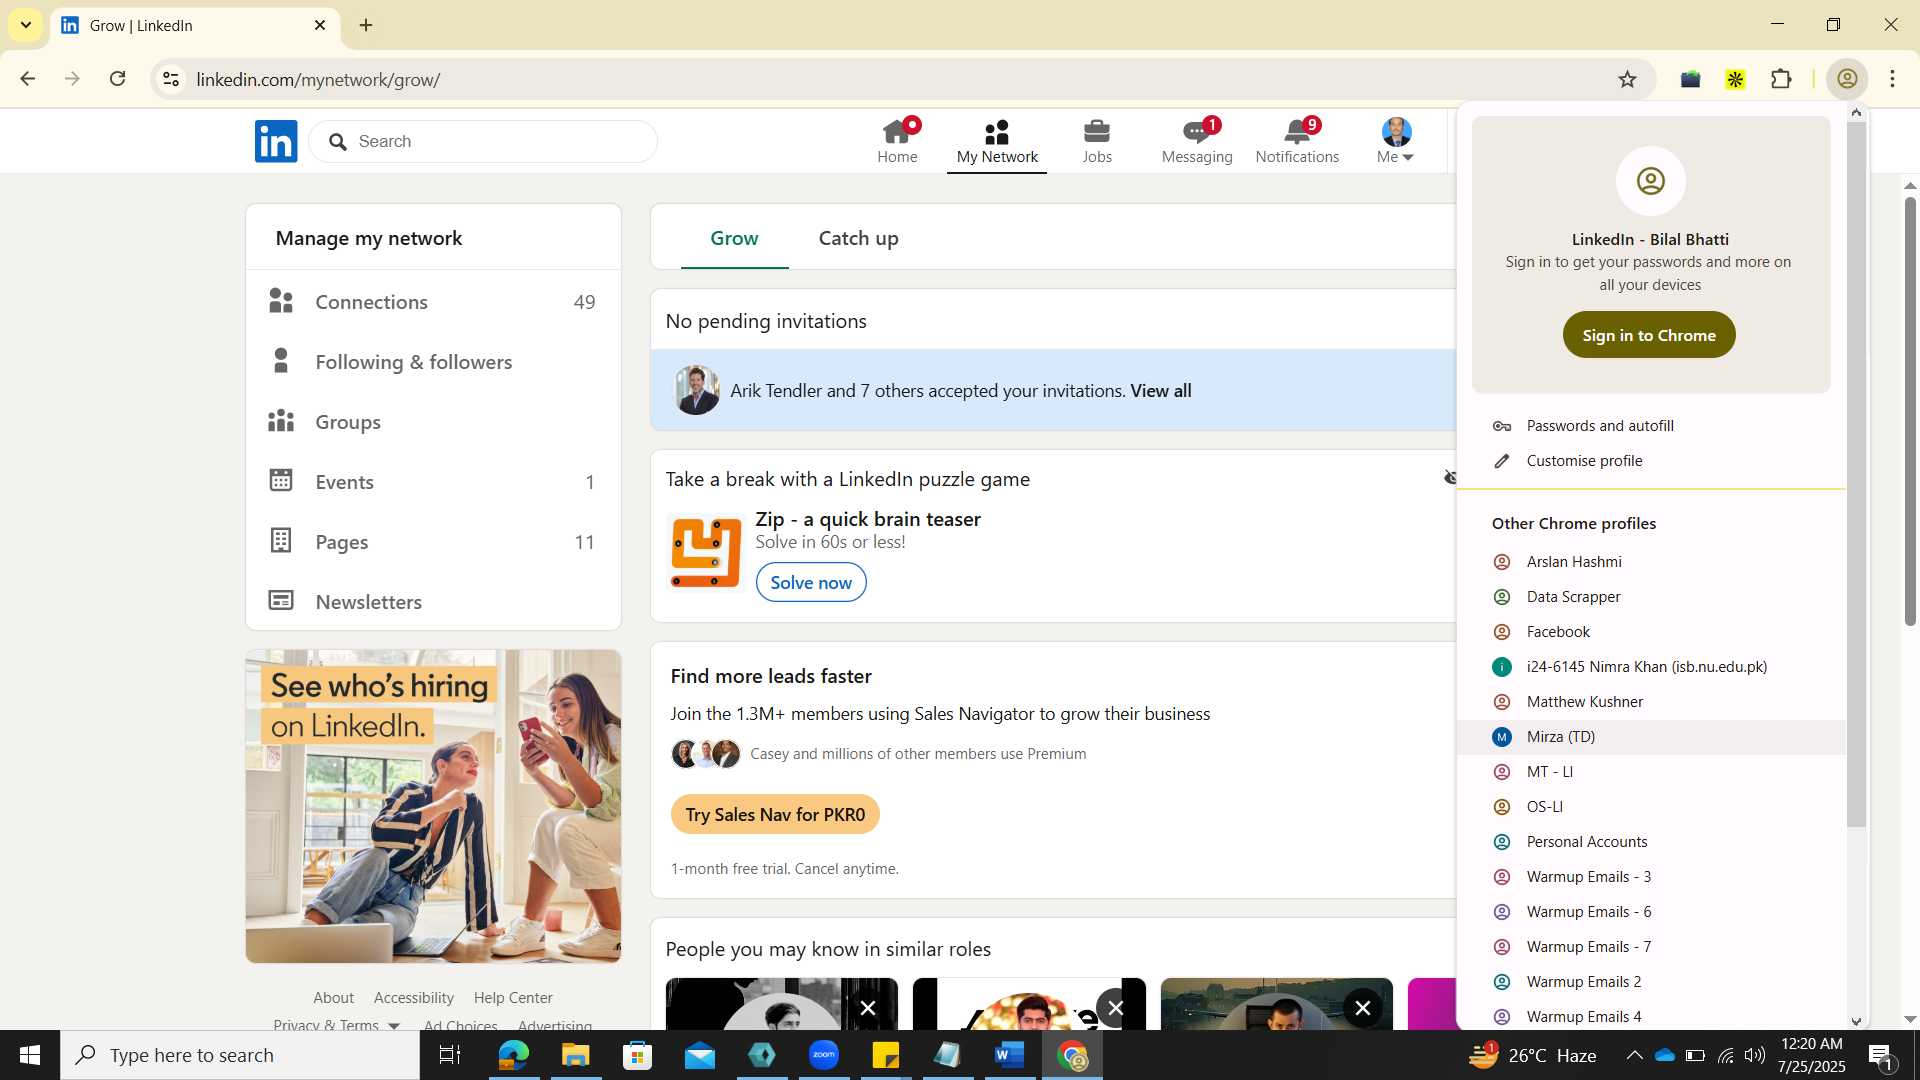
Task: Click Pages building icon
Action: tap(281, 541)
